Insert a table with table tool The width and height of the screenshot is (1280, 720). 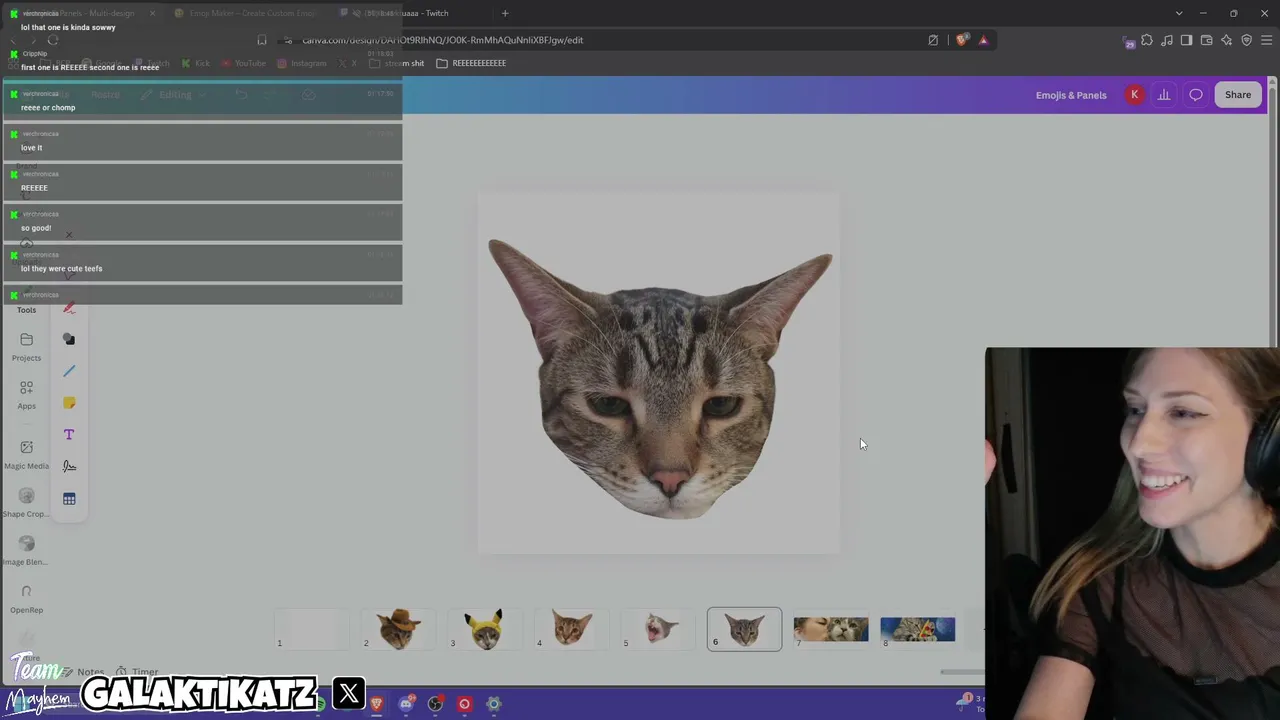point(69,499)
